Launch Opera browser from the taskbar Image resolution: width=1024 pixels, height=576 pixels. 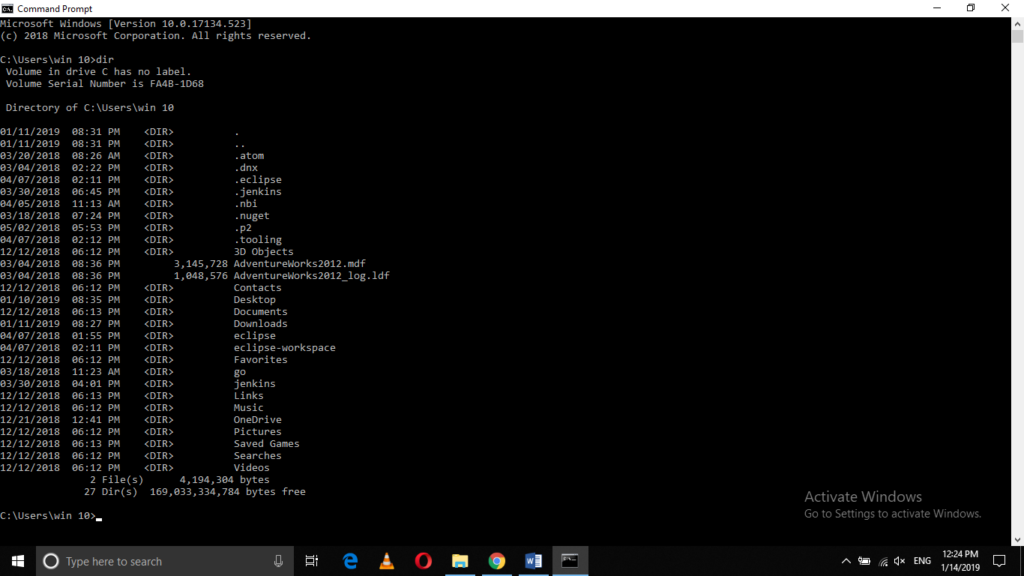click(x=423, y=561)
